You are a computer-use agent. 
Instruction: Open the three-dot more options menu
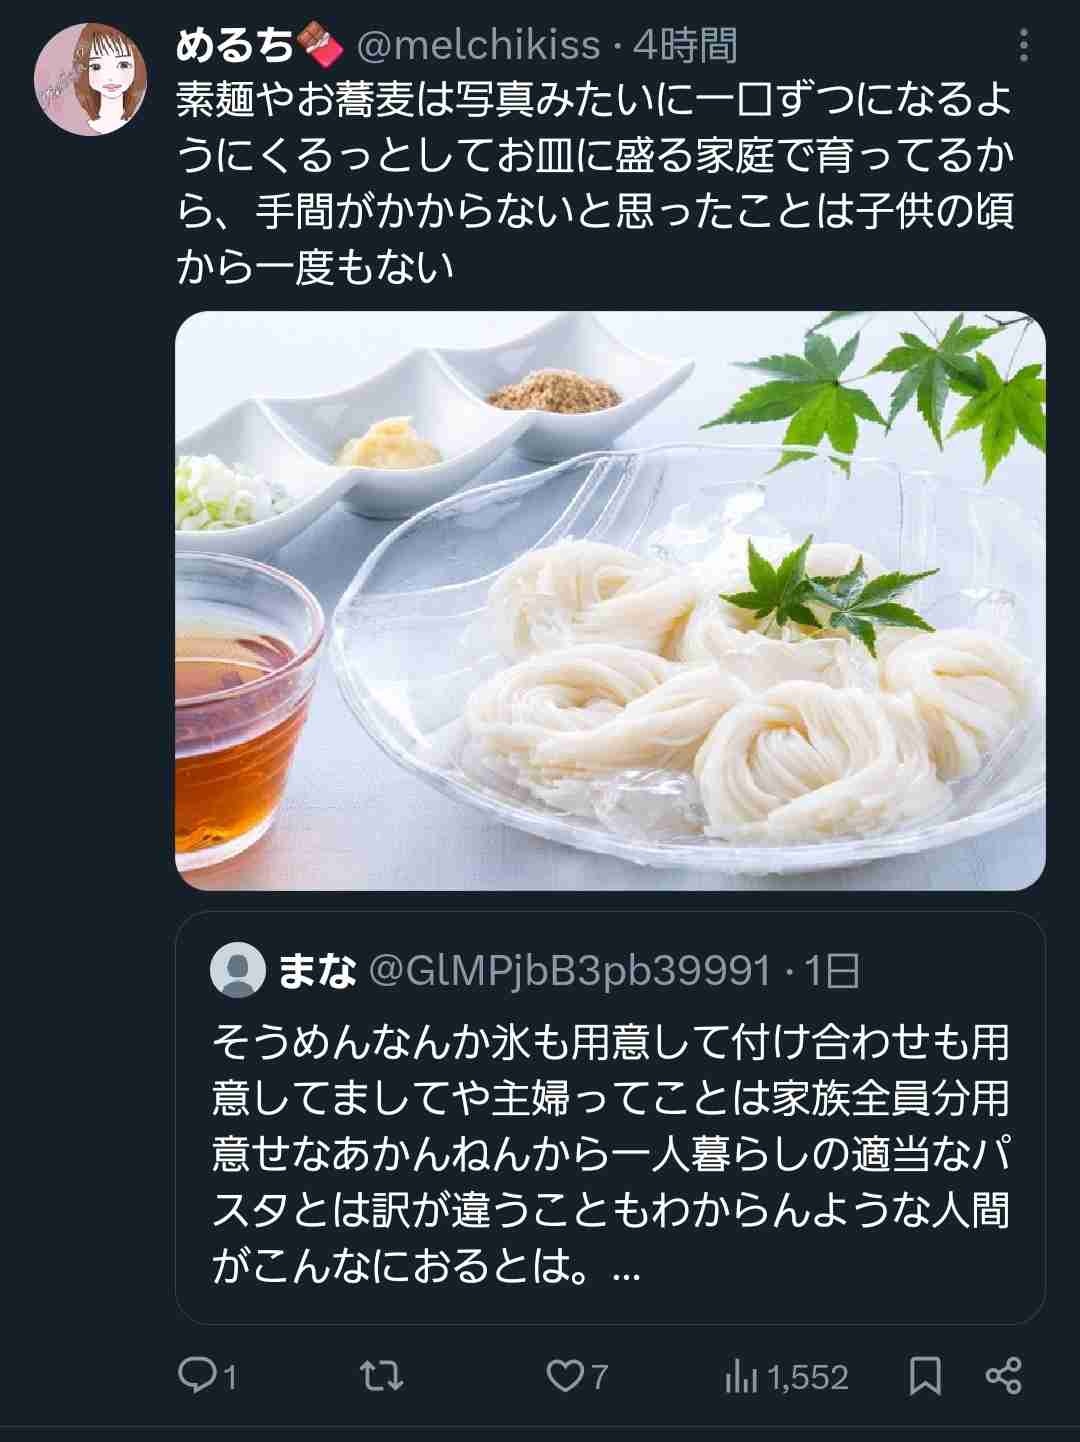[1023, 45]
